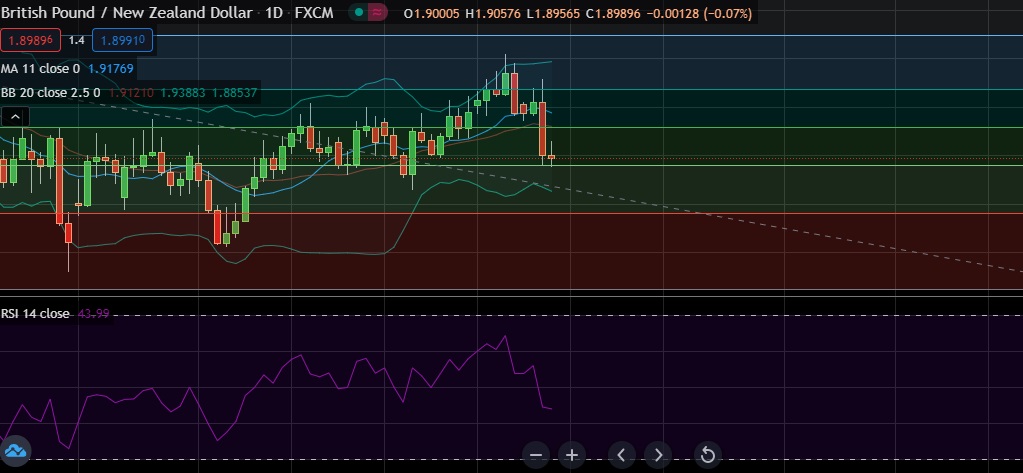Click the 1D interval label
The image size is (1023, 473).
point(271,13)
